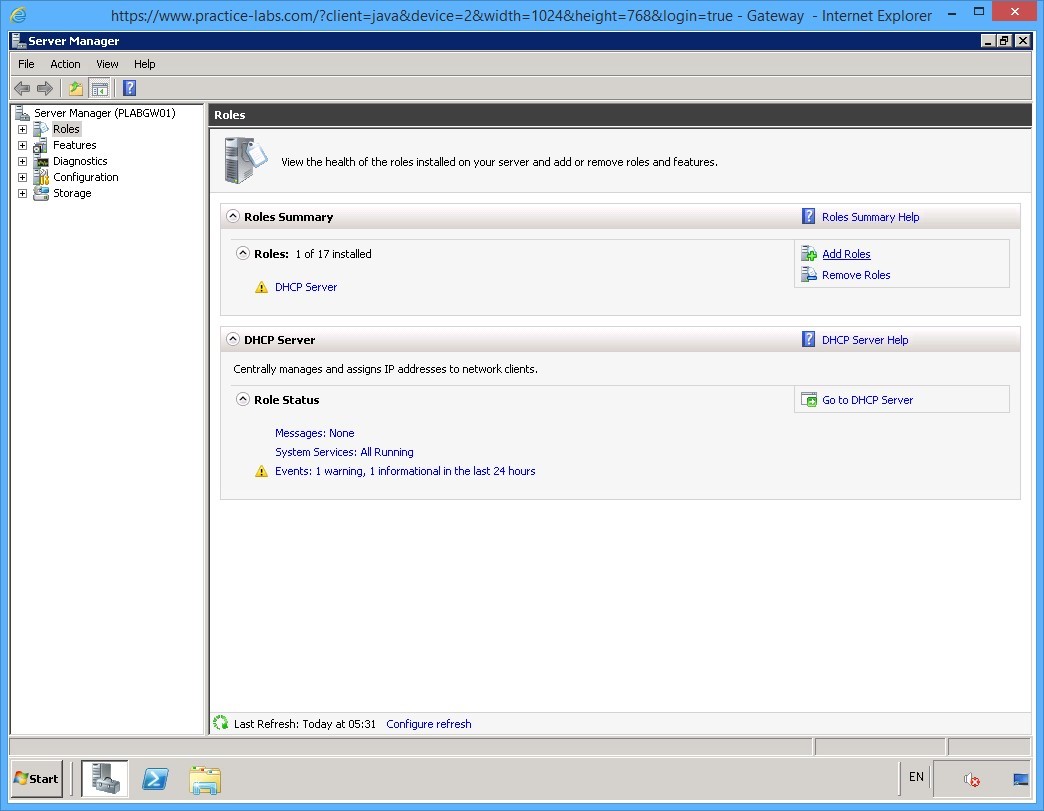Open Add Roles wizard icon

point(808,254)
